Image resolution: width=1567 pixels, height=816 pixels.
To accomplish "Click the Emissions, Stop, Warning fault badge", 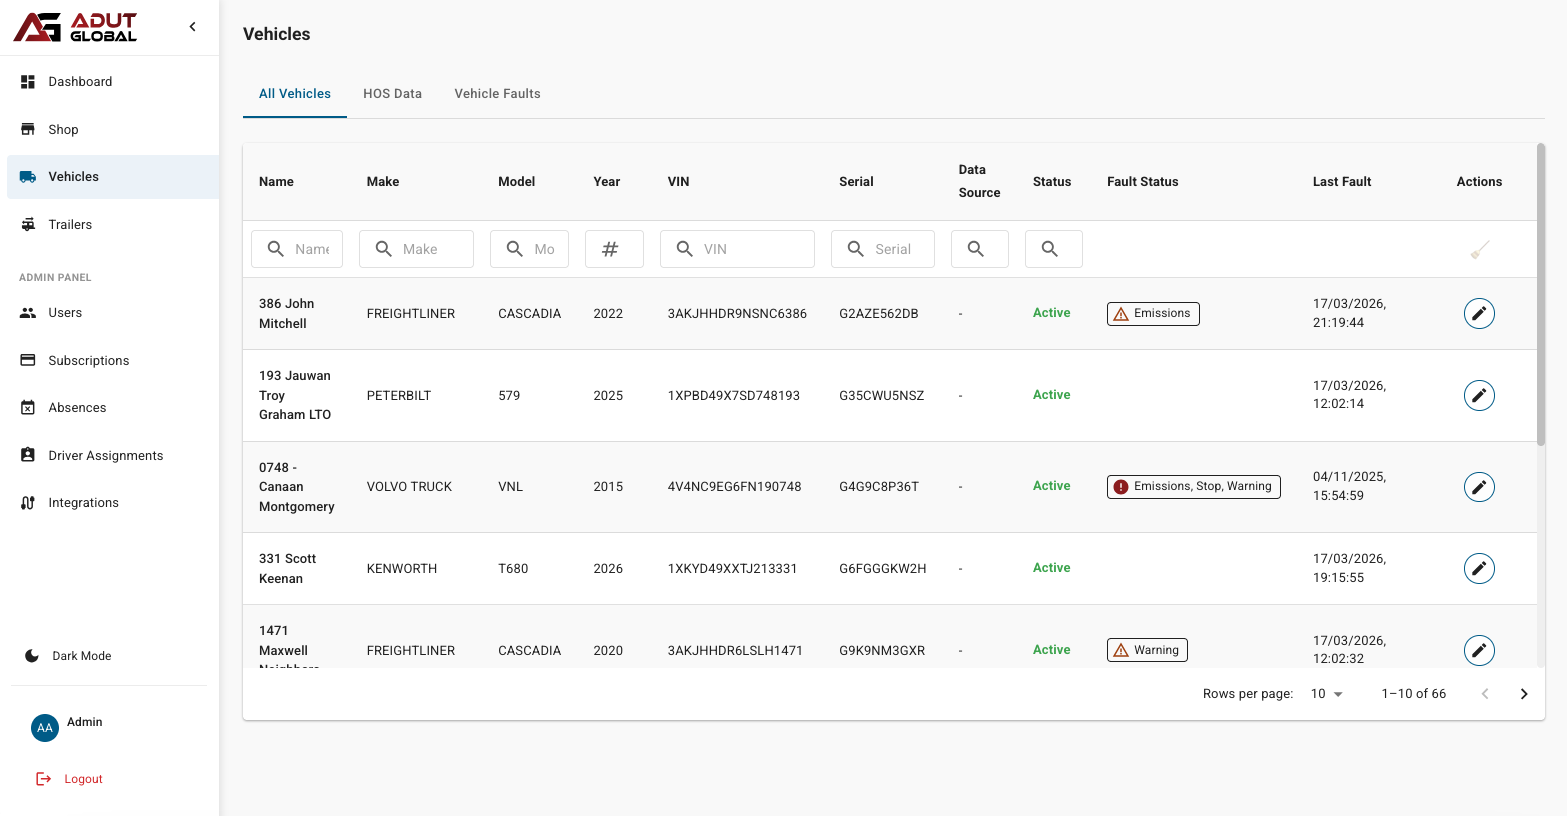I will (1193, 487).
